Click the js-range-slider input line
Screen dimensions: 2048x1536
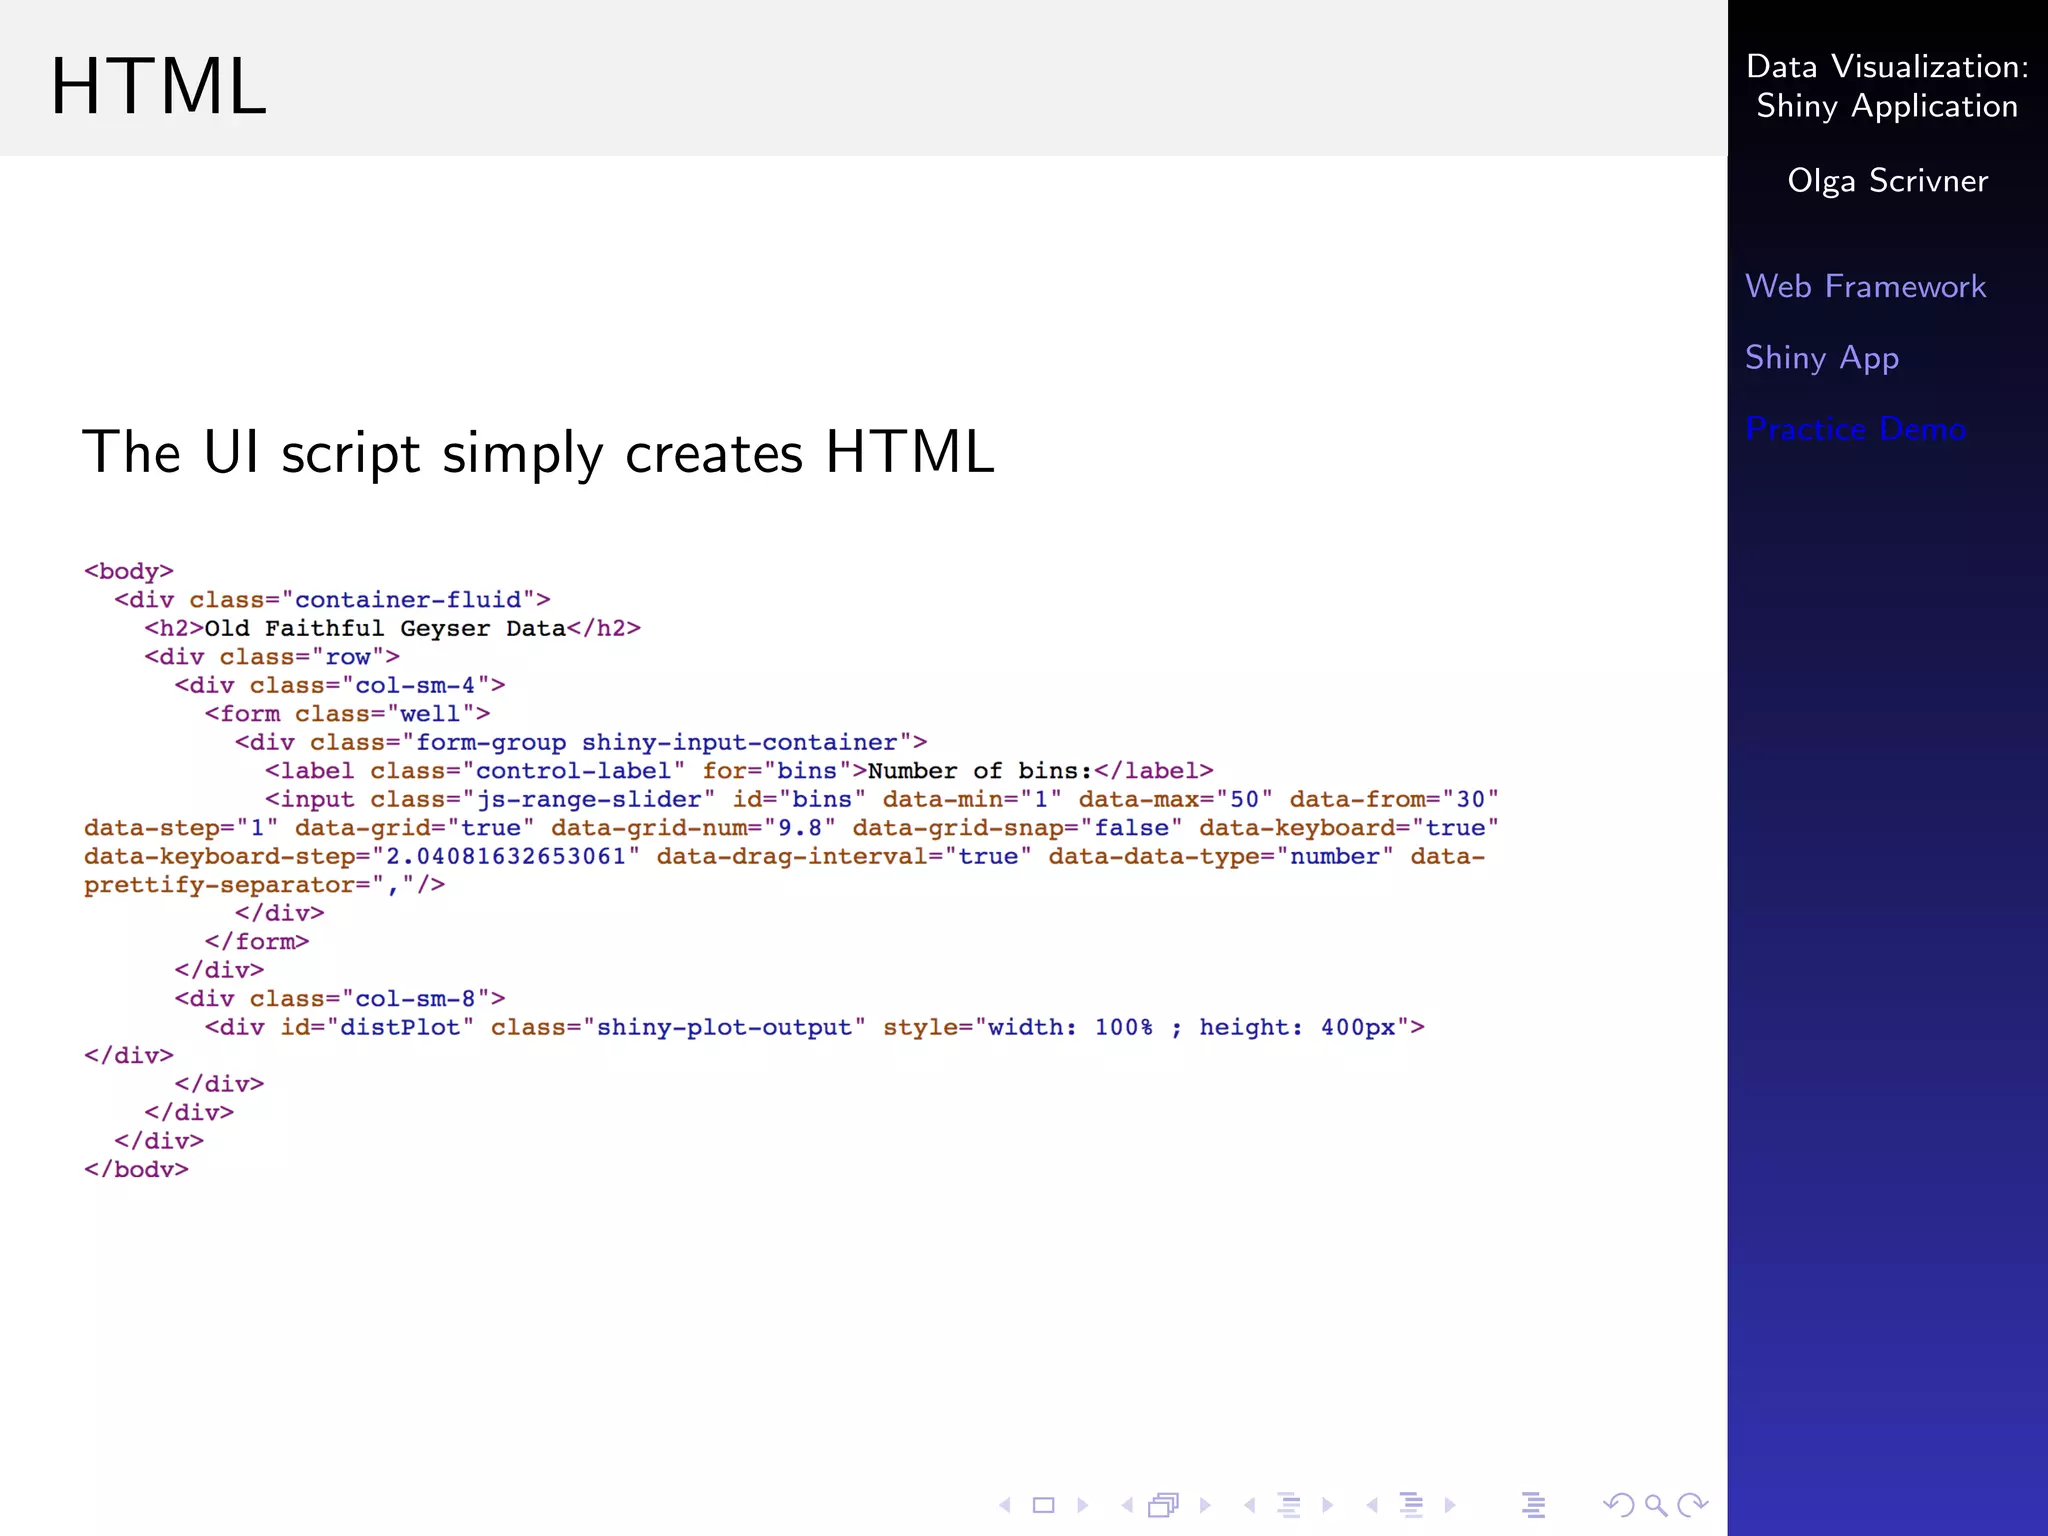(882, 800)
